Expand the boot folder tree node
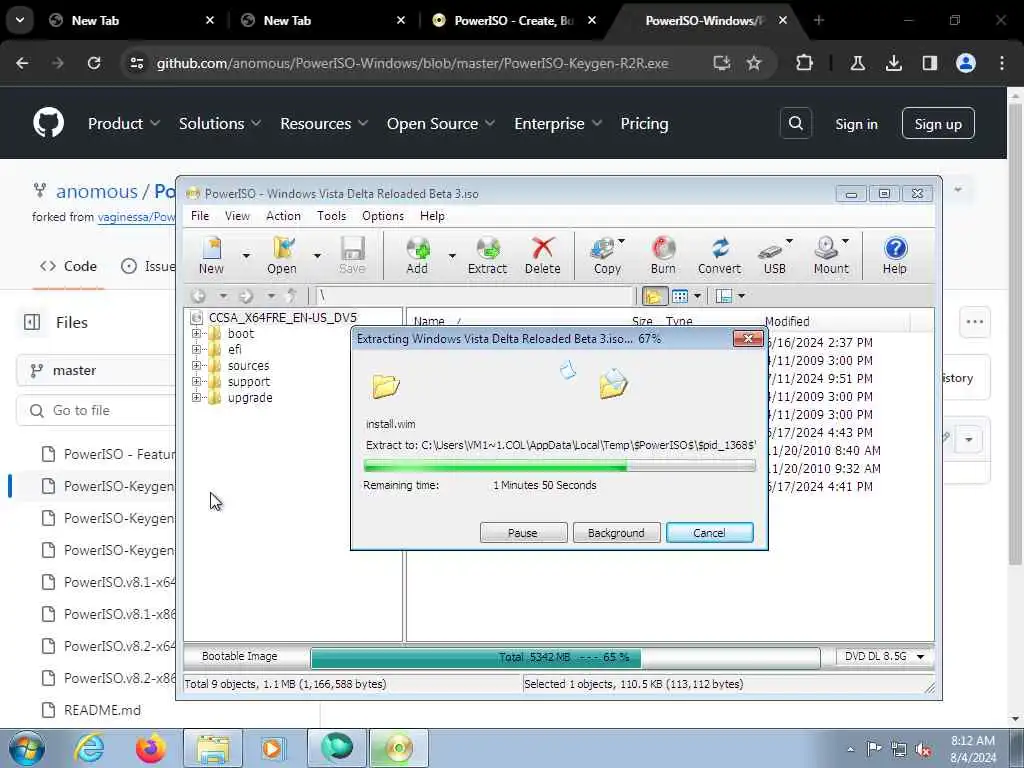This screenshot has height=768, width=1024. tap(196, 333)
